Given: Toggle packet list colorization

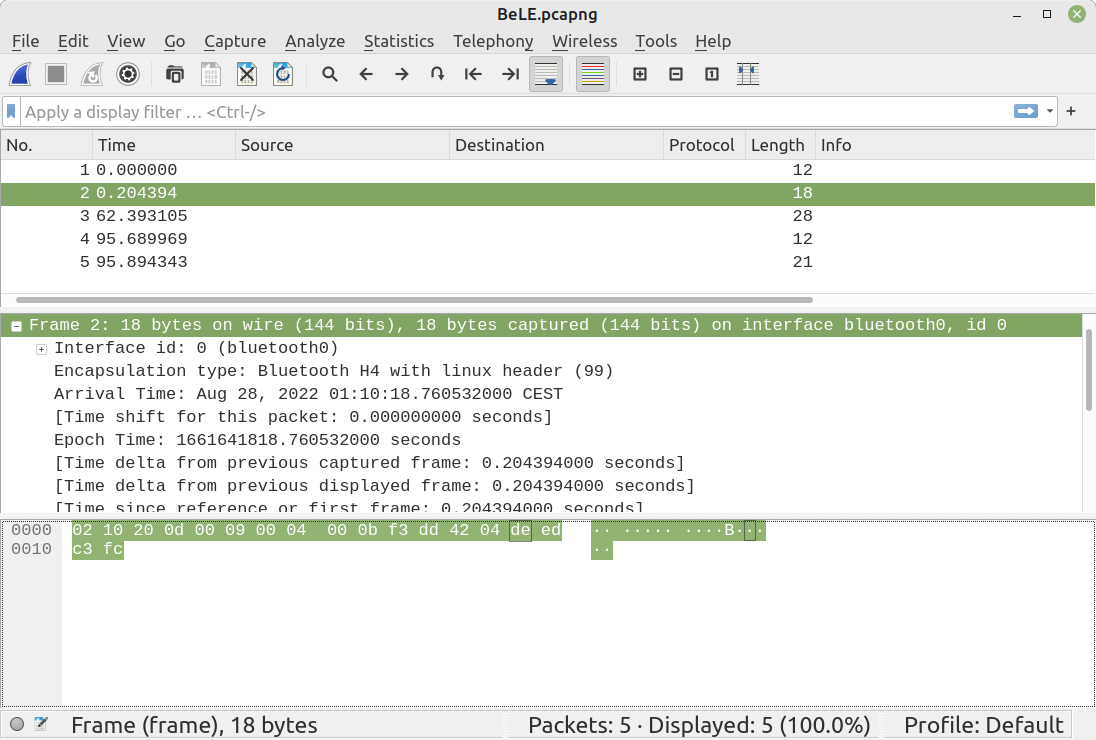Looking at the screenshot, I should pos(592,74).
